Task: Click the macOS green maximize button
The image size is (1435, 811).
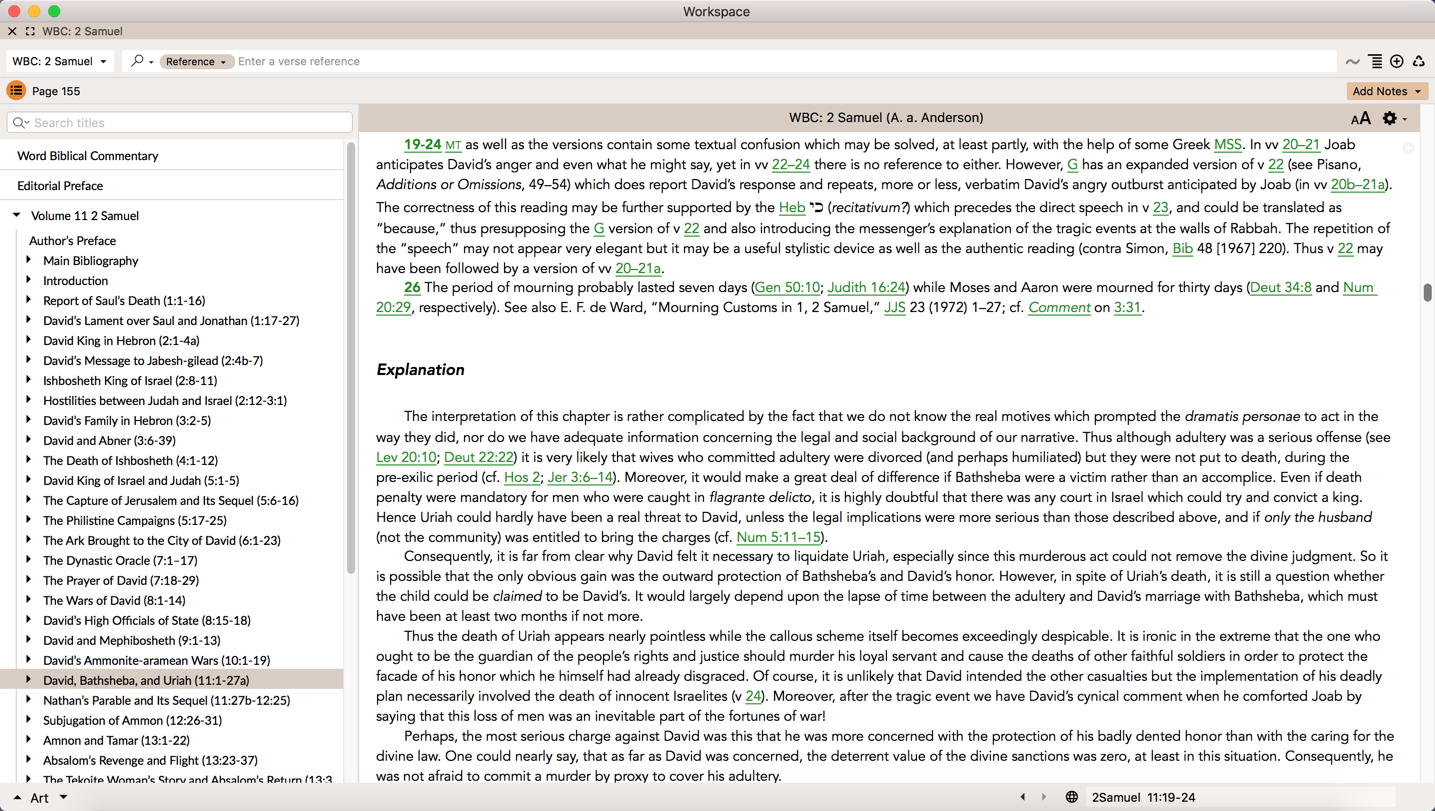Action: (x=54, y=11)
